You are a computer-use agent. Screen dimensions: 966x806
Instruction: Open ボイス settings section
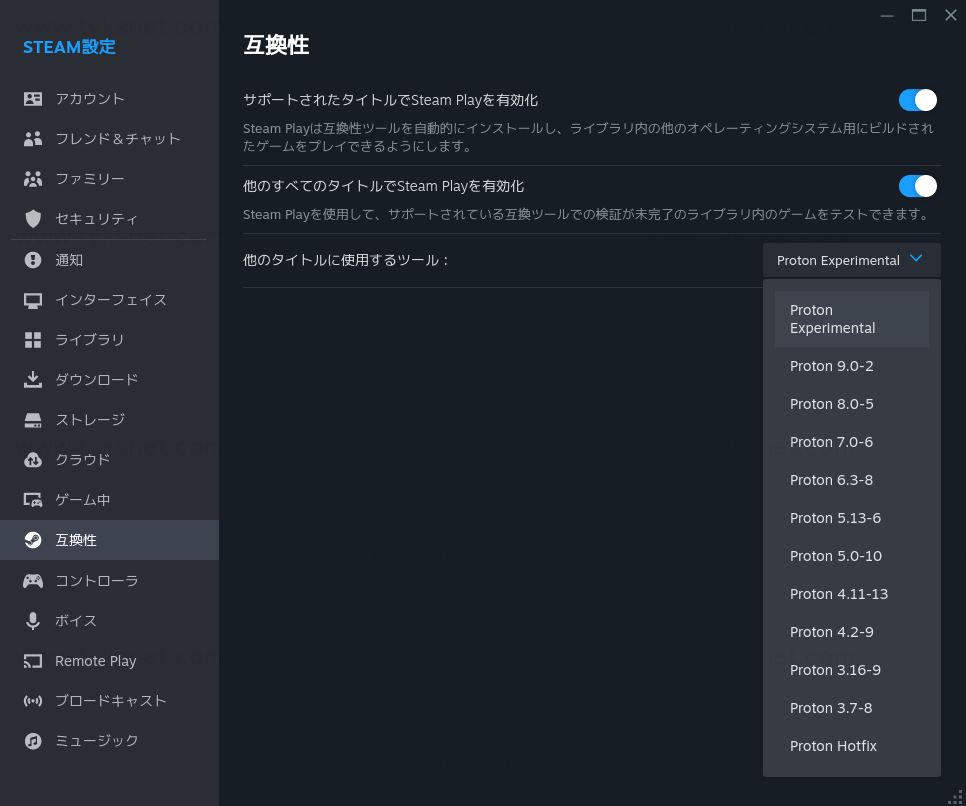click(x=109, y=621)
